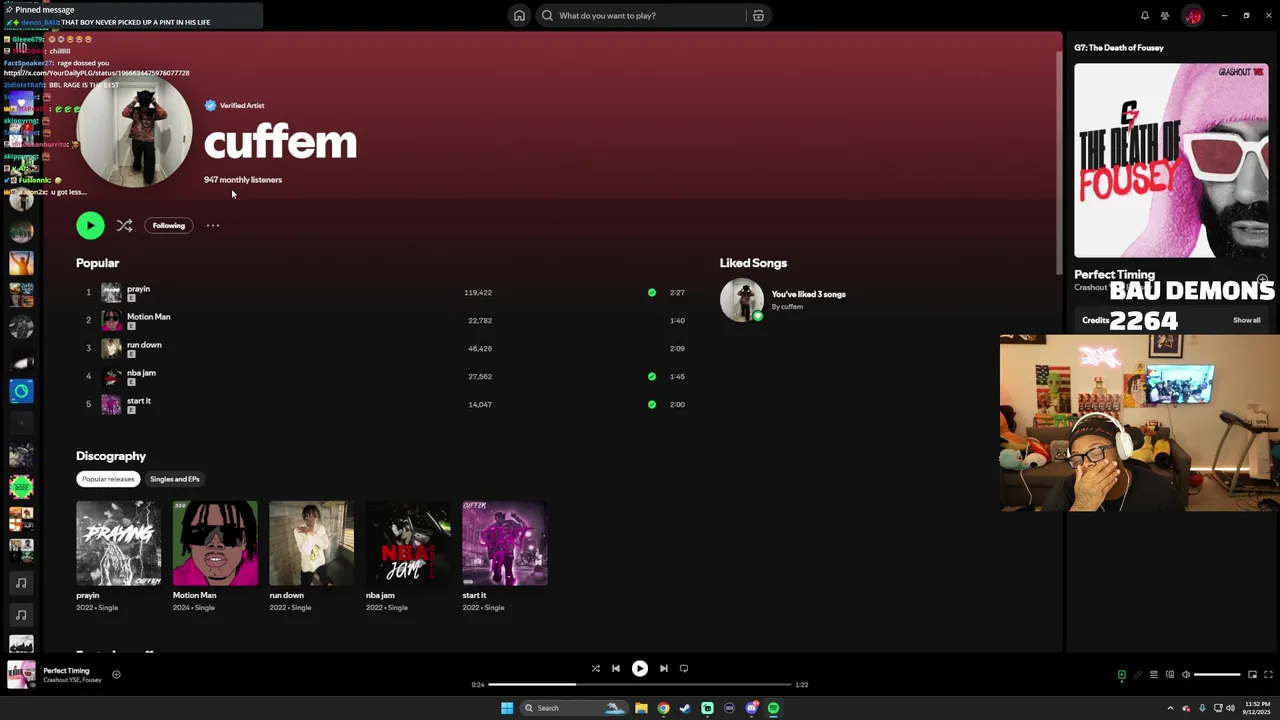1280x720 pixels.
Task: Open the start it single cover
Action: click(x=504, y=543)
